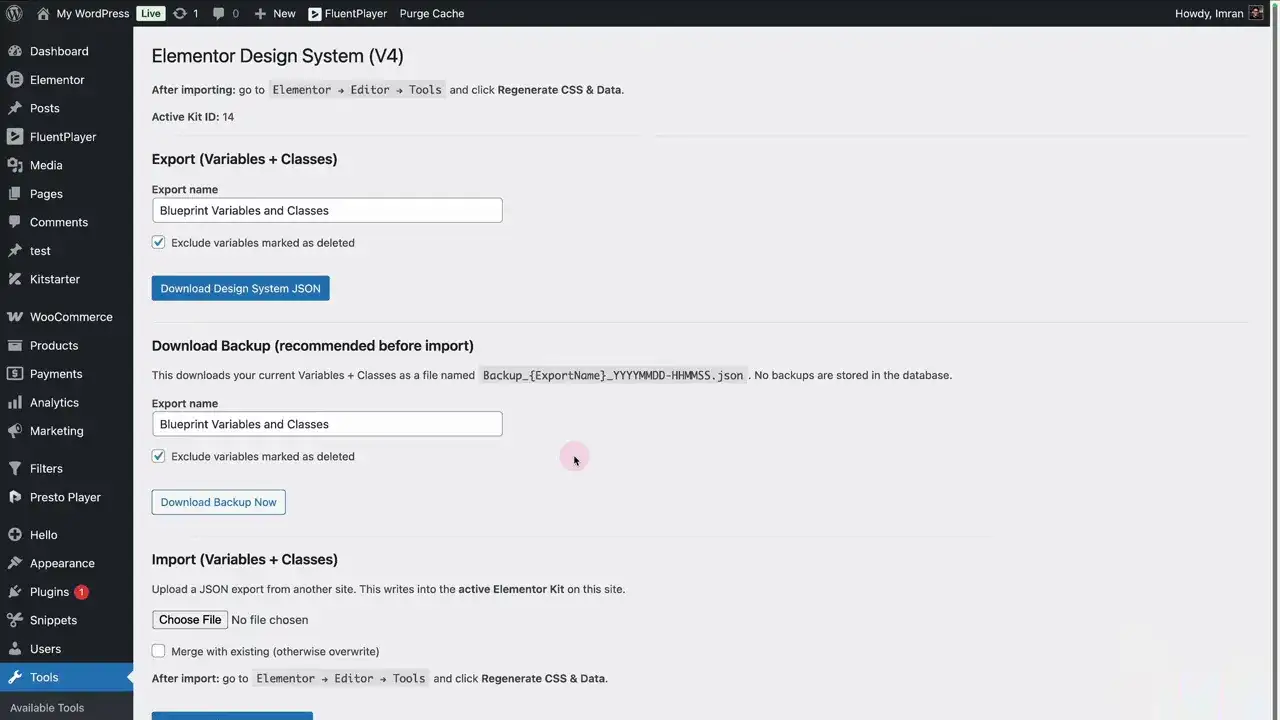Toggle Exclude deleted variables under Download Backup

158,456
